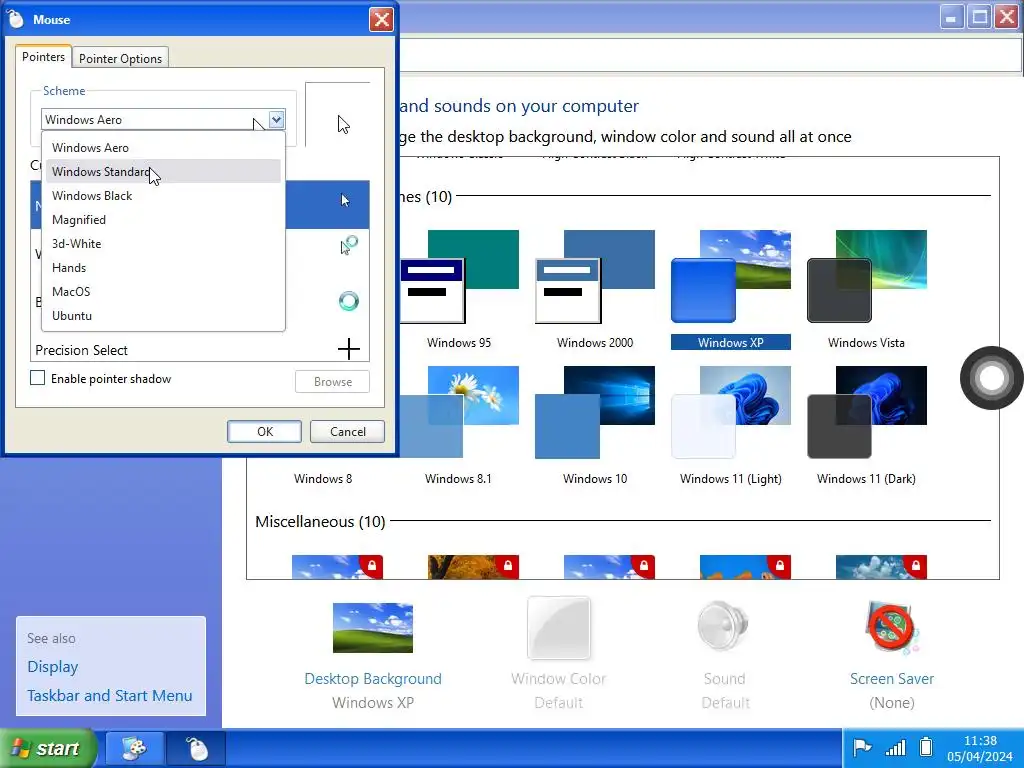The height and width of the screenshot is (768, 1024).
Task: Click the busy ring cursor icon
Action: pos(349,301)
